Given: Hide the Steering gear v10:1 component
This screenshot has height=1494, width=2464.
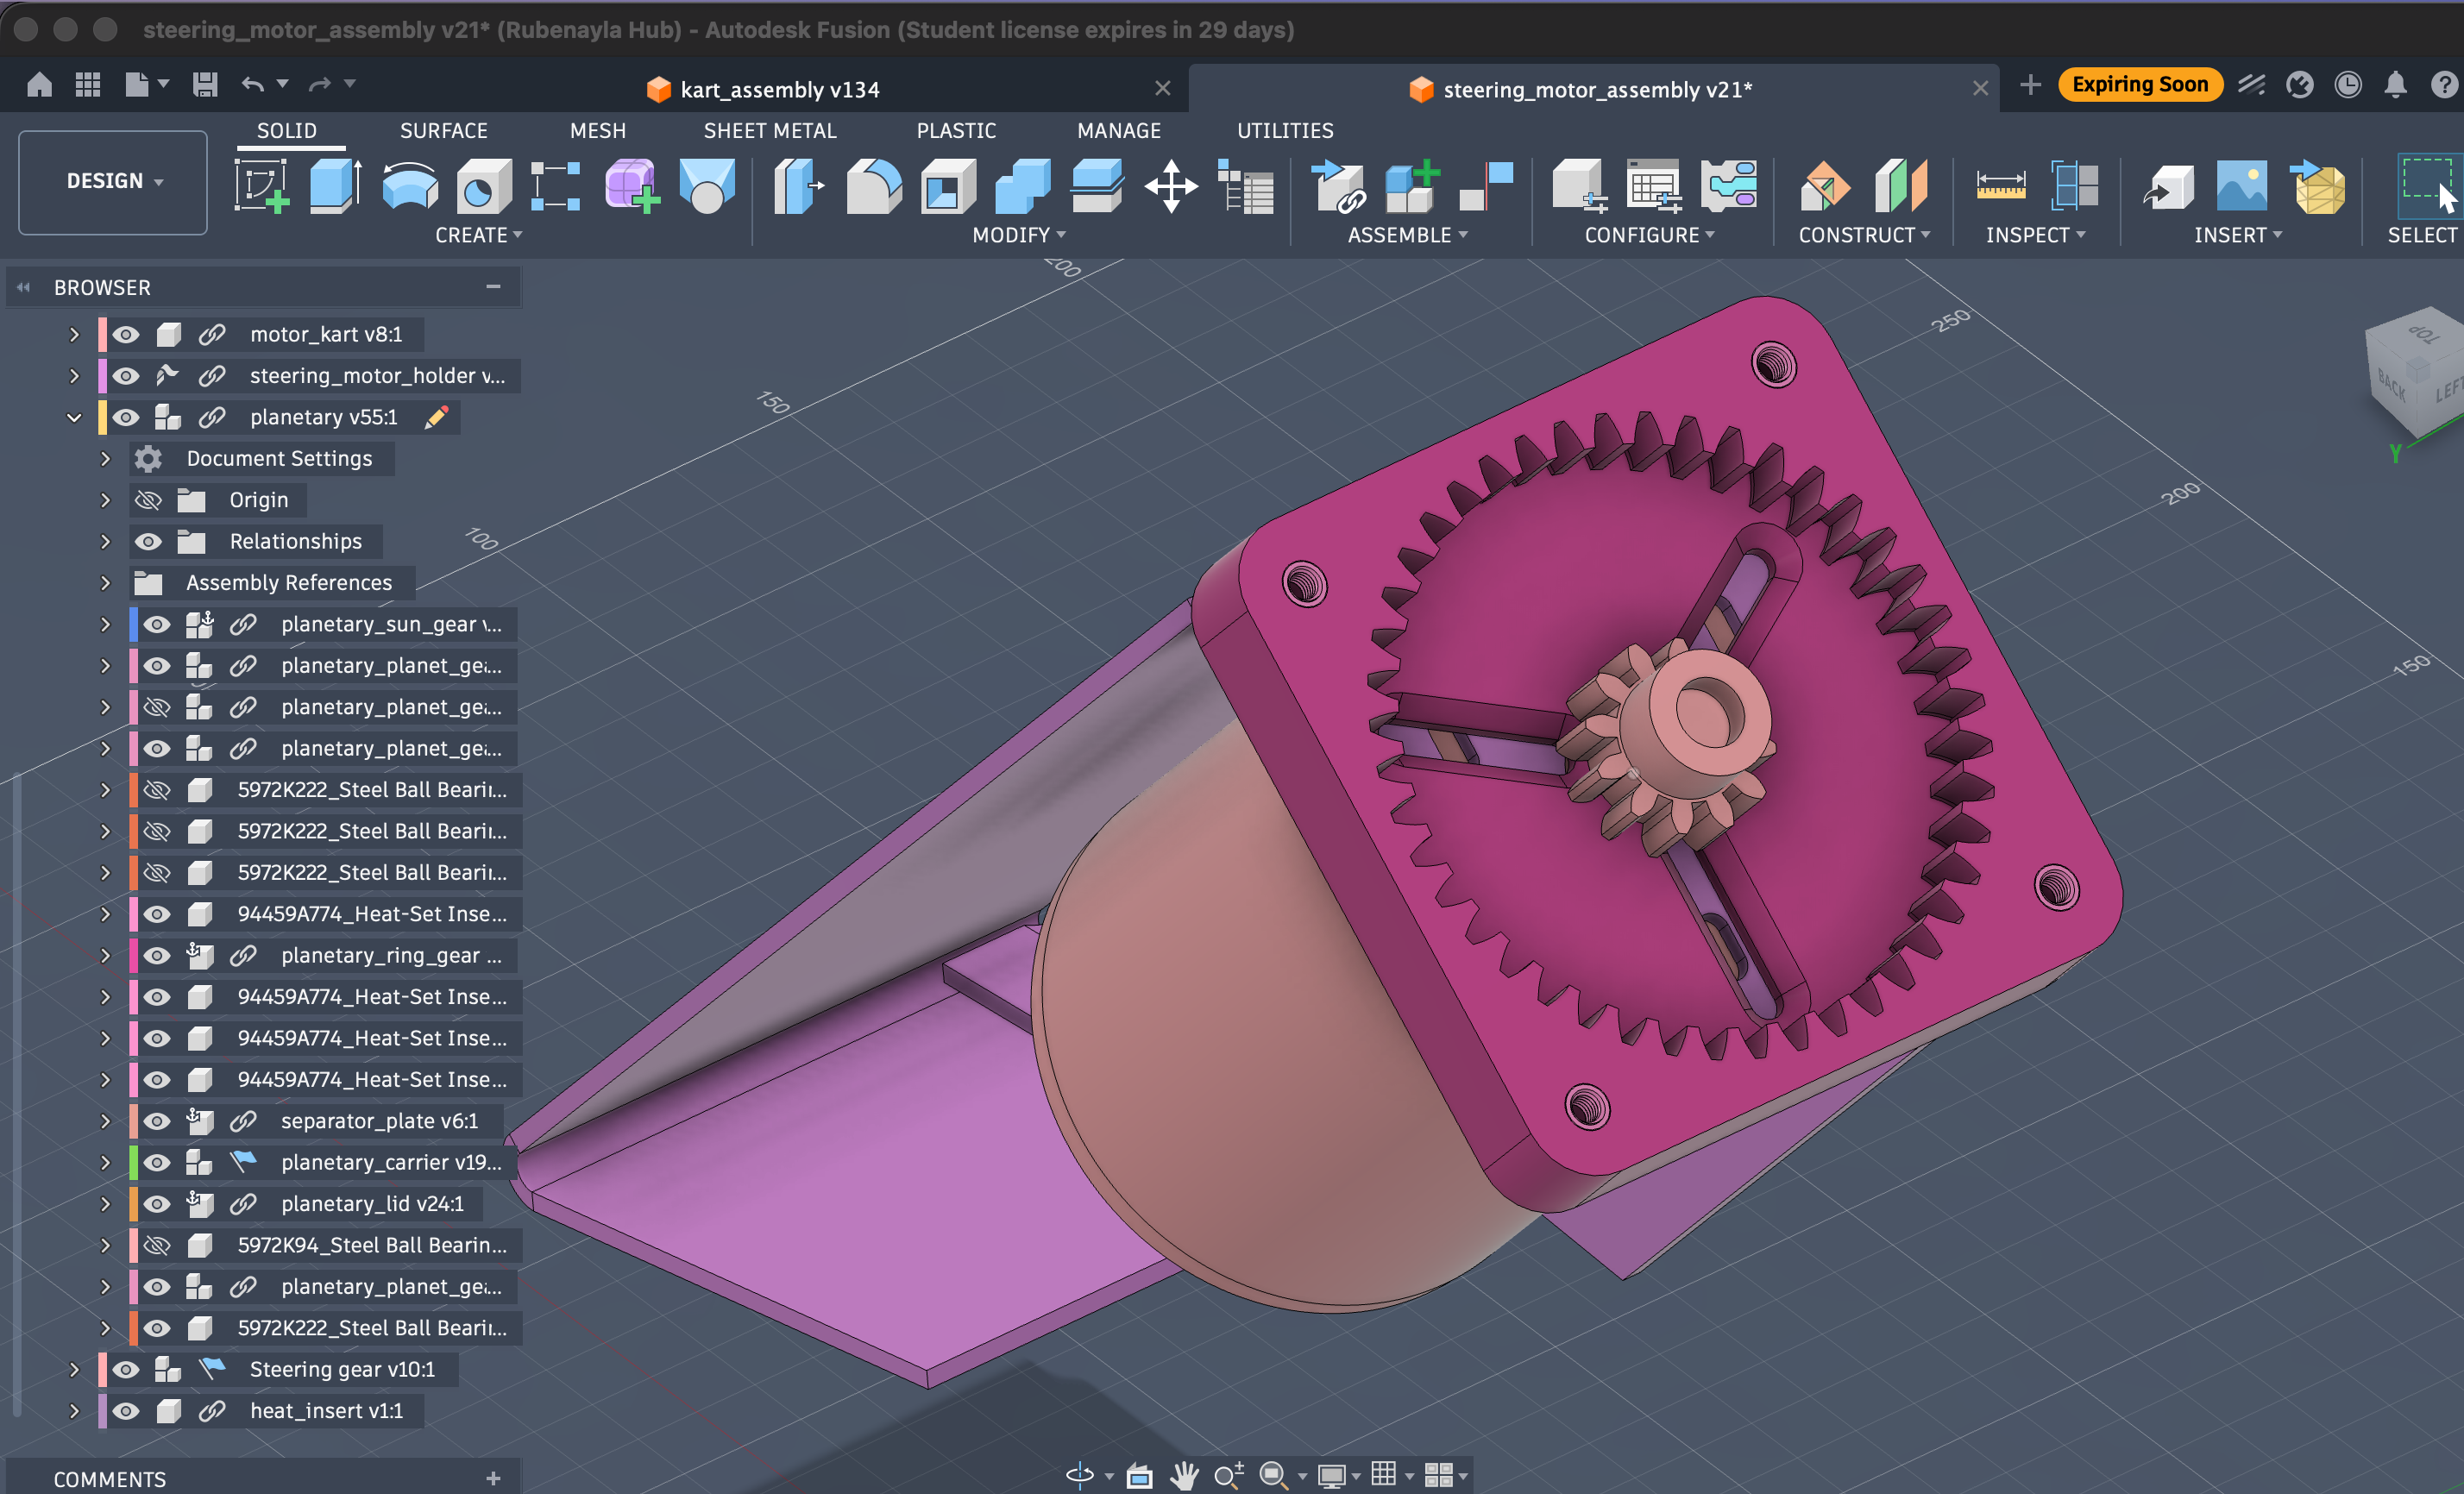Looking at the screenshot, I should (x=126, y=1369).
